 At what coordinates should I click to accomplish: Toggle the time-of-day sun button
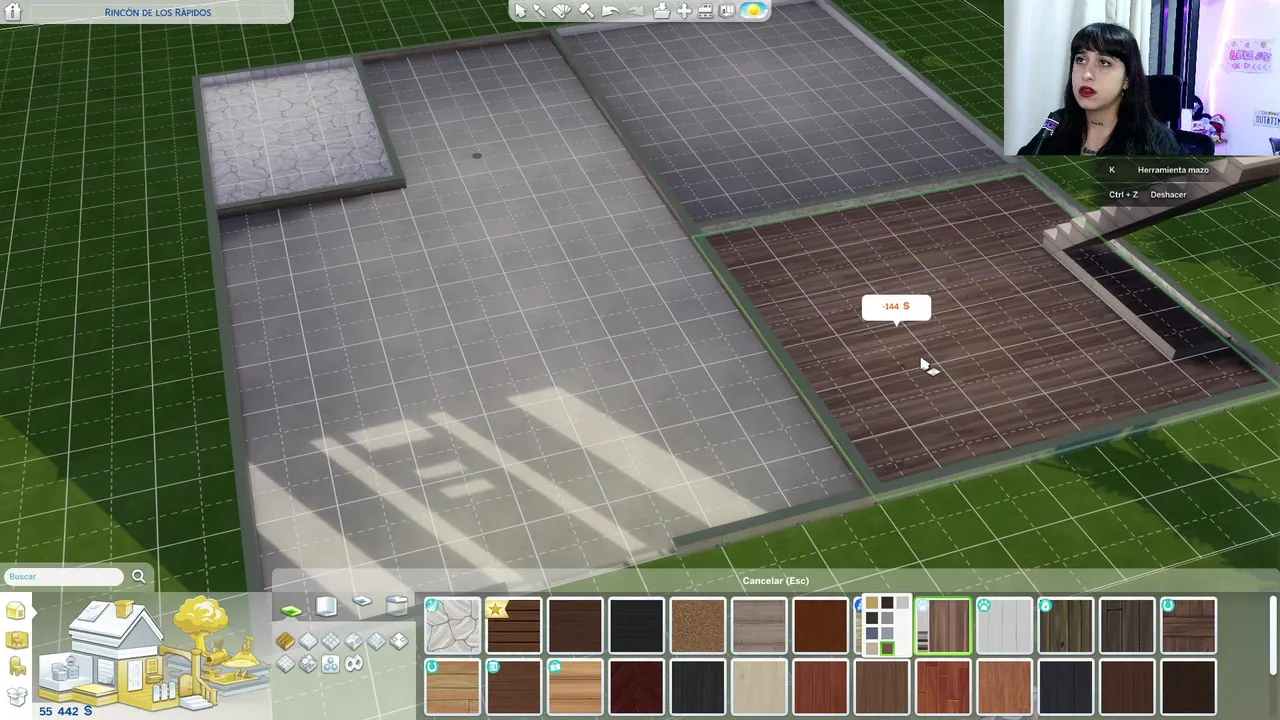[x=753, y=10]
